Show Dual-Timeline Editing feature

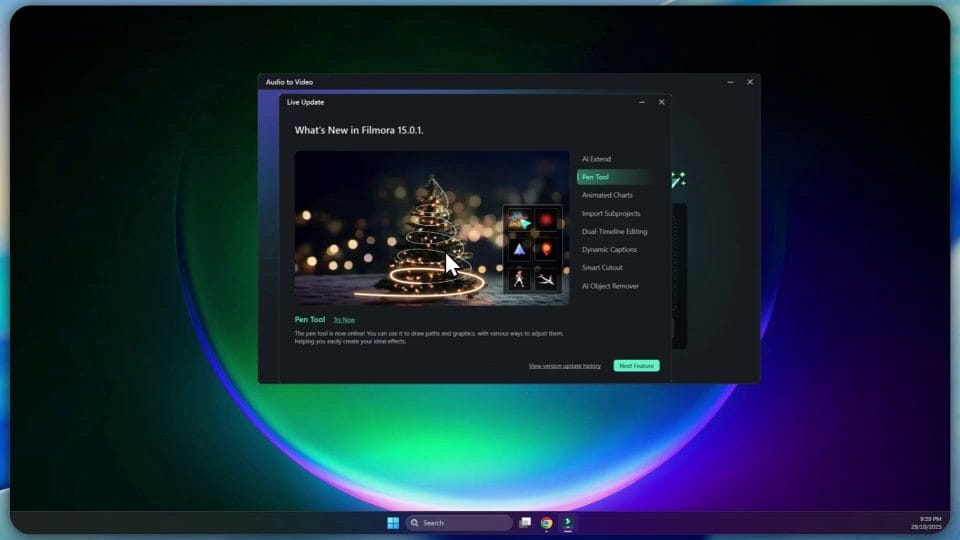(616, 231)
